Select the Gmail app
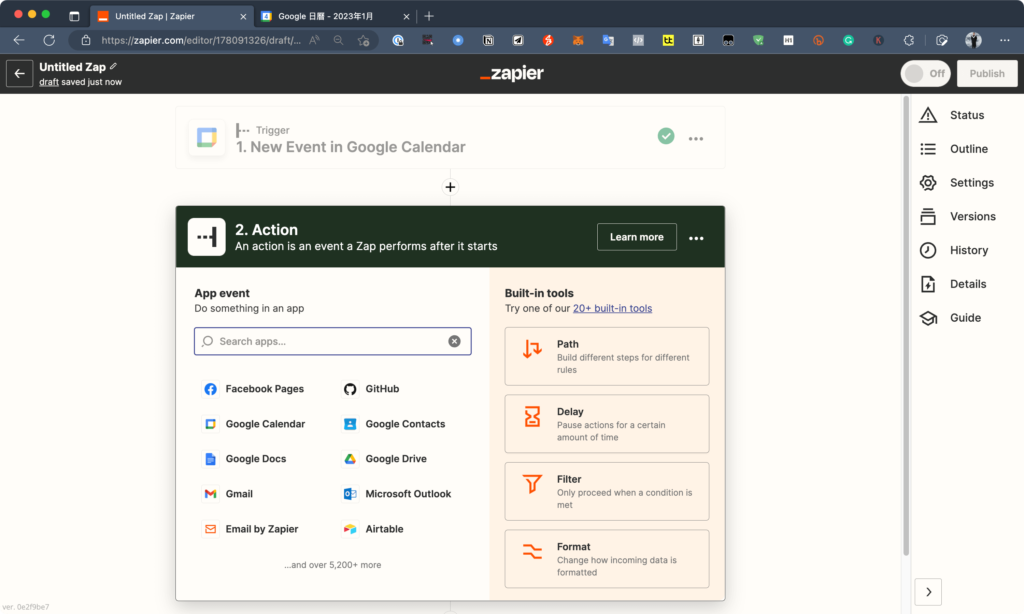Screen dimensions: 1024x614 pyautogui.click(x=229, y=494)
